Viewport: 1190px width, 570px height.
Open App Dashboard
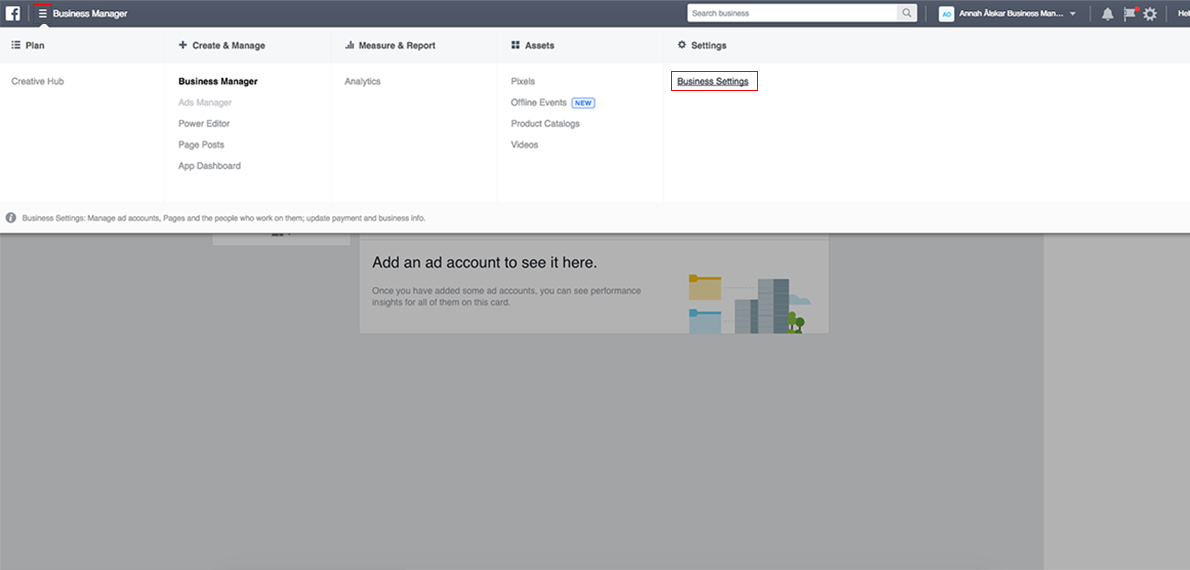coord(209,166)
